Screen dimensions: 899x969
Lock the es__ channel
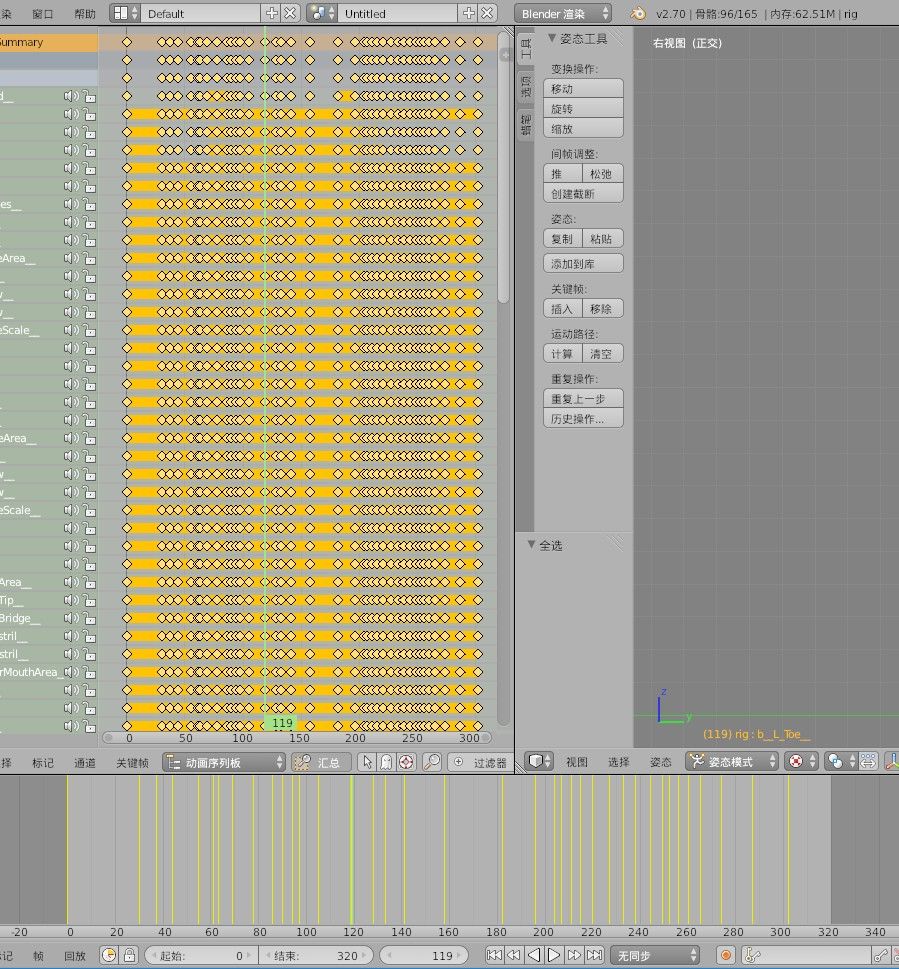[x=90, y=204]
